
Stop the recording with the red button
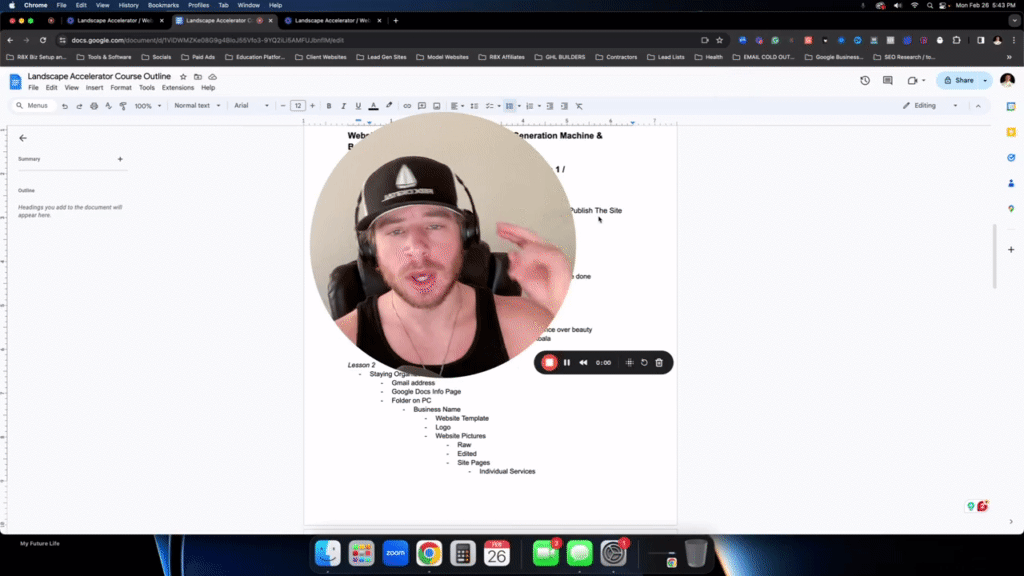(548, 362)
